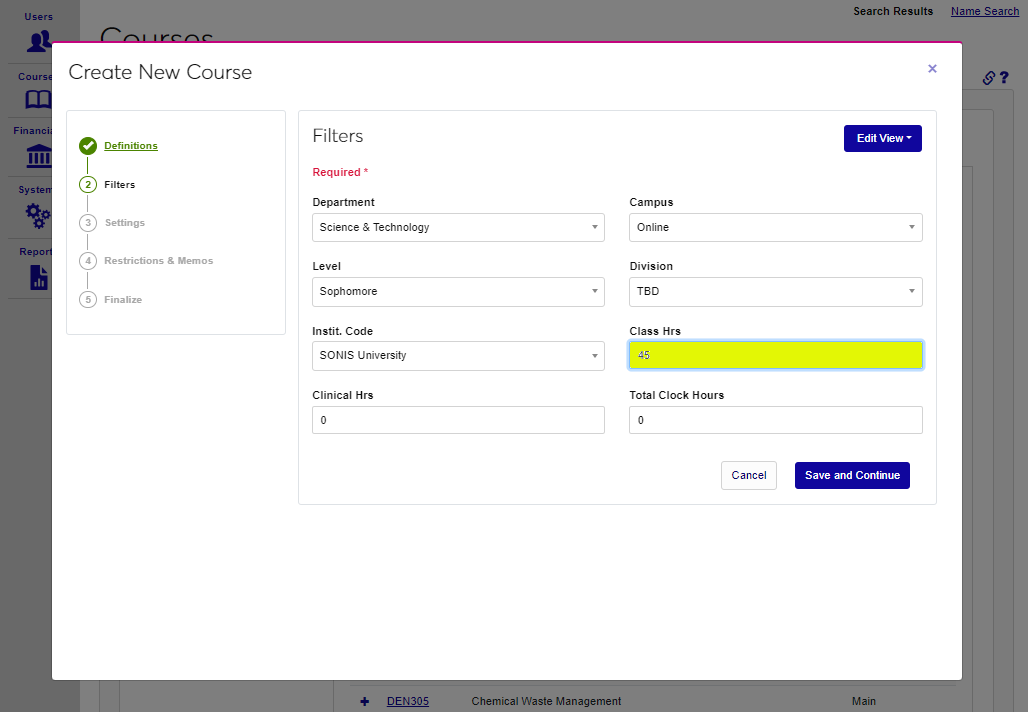Expand the Level dropdown showing Sophomore

(x=458, y=292)
